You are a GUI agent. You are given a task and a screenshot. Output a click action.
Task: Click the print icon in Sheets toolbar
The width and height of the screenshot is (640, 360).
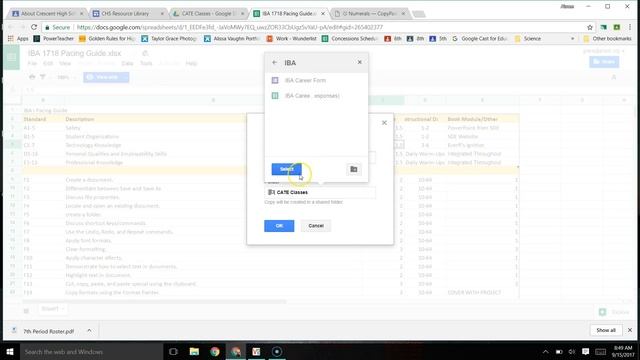(32, 77)
